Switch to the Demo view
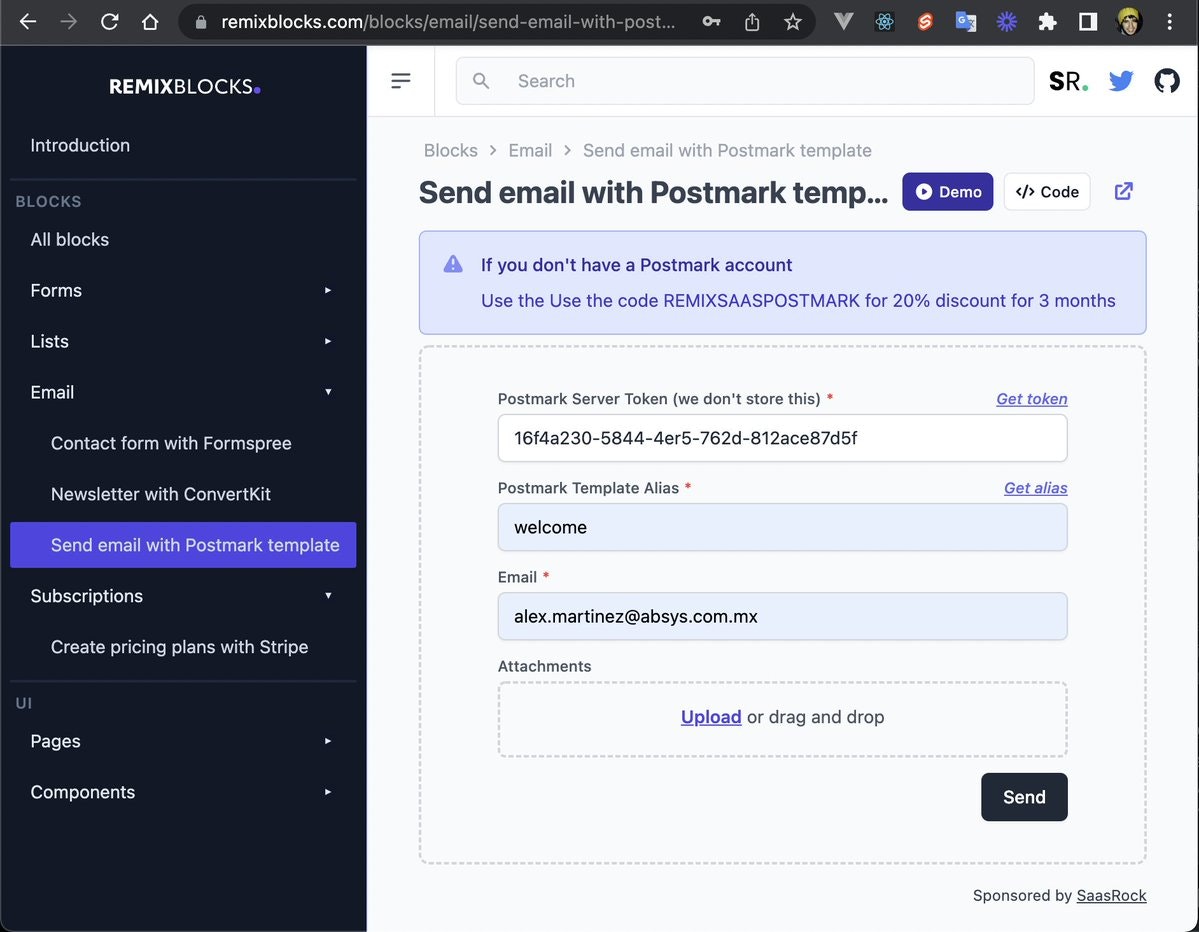The height and width of the screenshot is (932, 1199). pyautogui.click(x=947, y=192)
